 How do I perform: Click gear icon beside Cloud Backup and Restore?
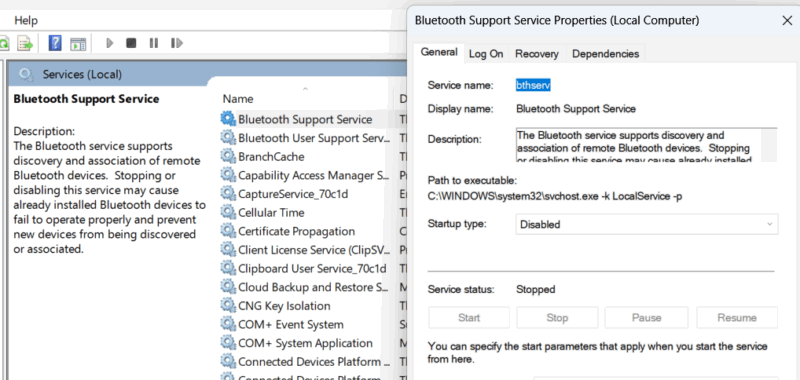(x=228, y=287)
